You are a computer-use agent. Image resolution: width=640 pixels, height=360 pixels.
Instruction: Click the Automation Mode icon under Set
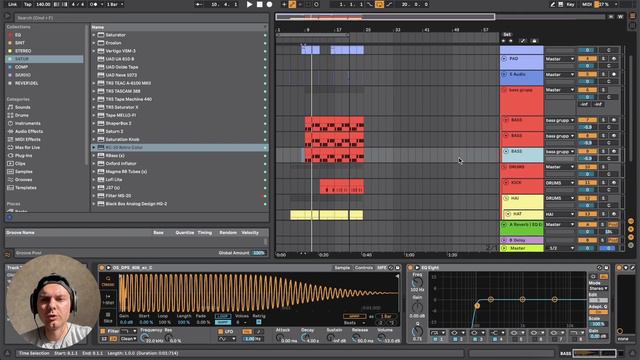coord(522,41)
